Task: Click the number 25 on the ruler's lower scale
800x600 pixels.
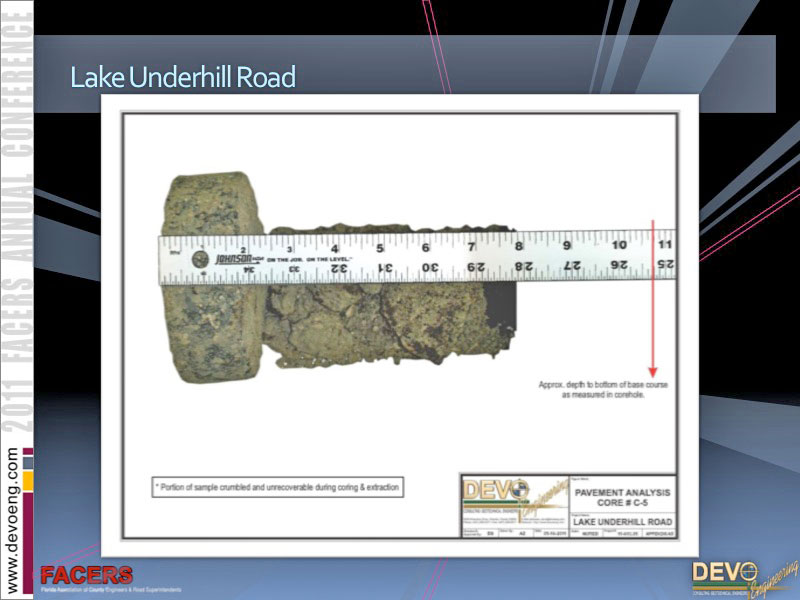Action: (664, 265)
